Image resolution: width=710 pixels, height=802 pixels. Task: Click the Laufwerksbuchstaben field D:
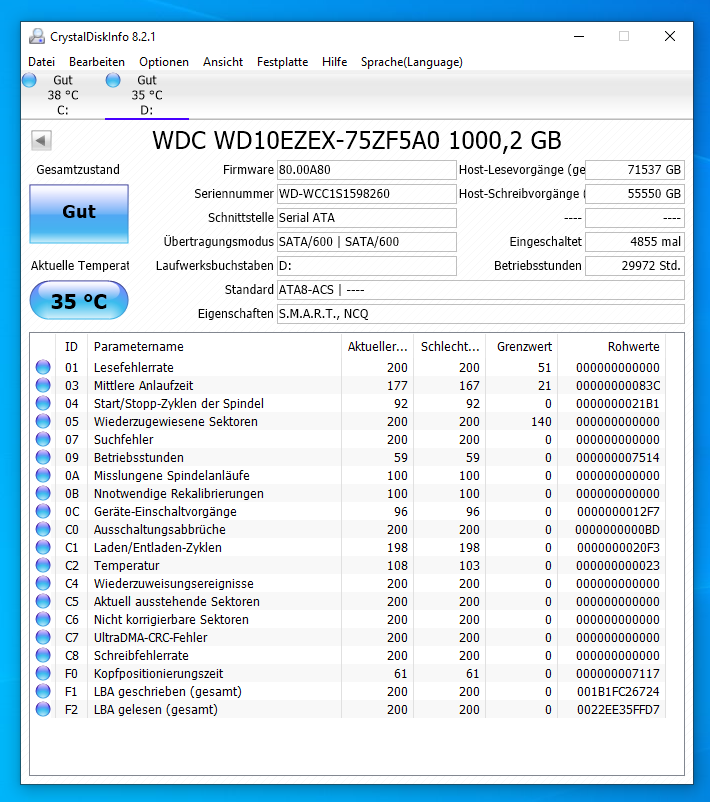[x=367, y=266]
